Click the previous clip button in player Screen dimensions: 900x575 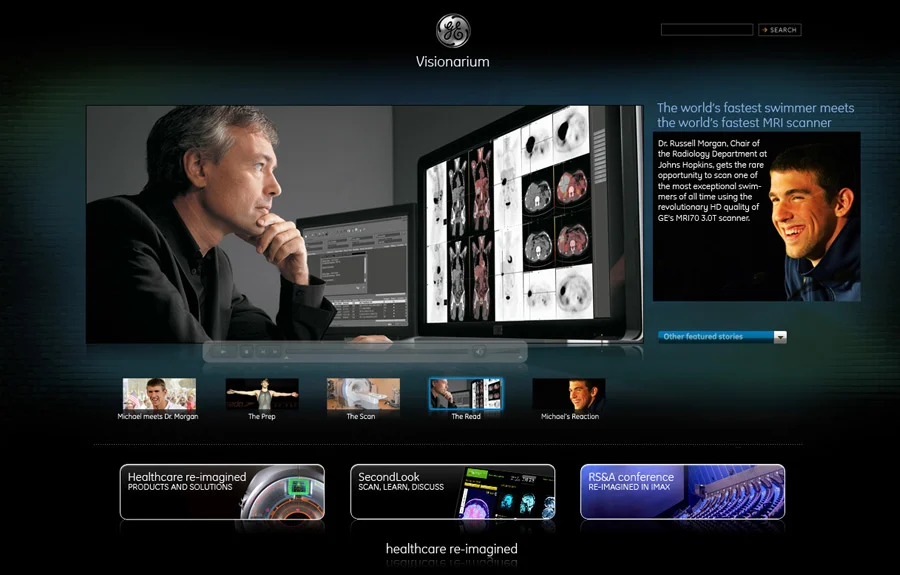[x=263, y=351]
